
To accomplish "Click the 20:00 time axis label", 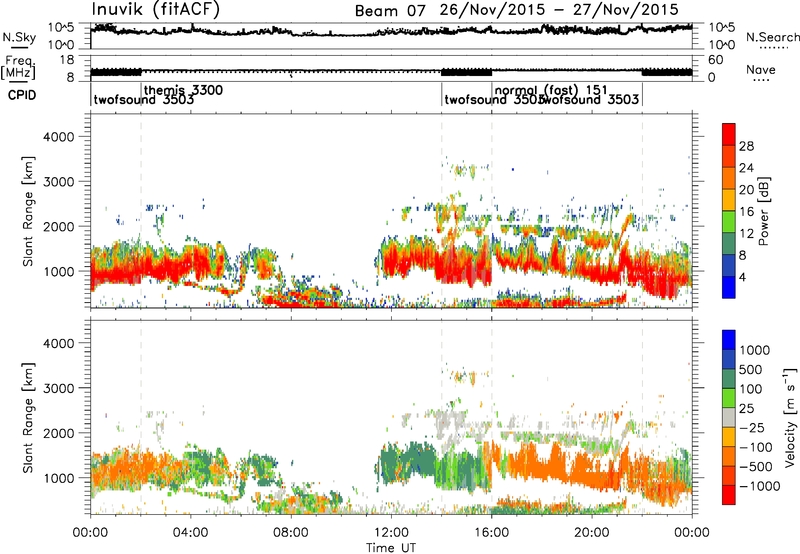I will [591, 533].
